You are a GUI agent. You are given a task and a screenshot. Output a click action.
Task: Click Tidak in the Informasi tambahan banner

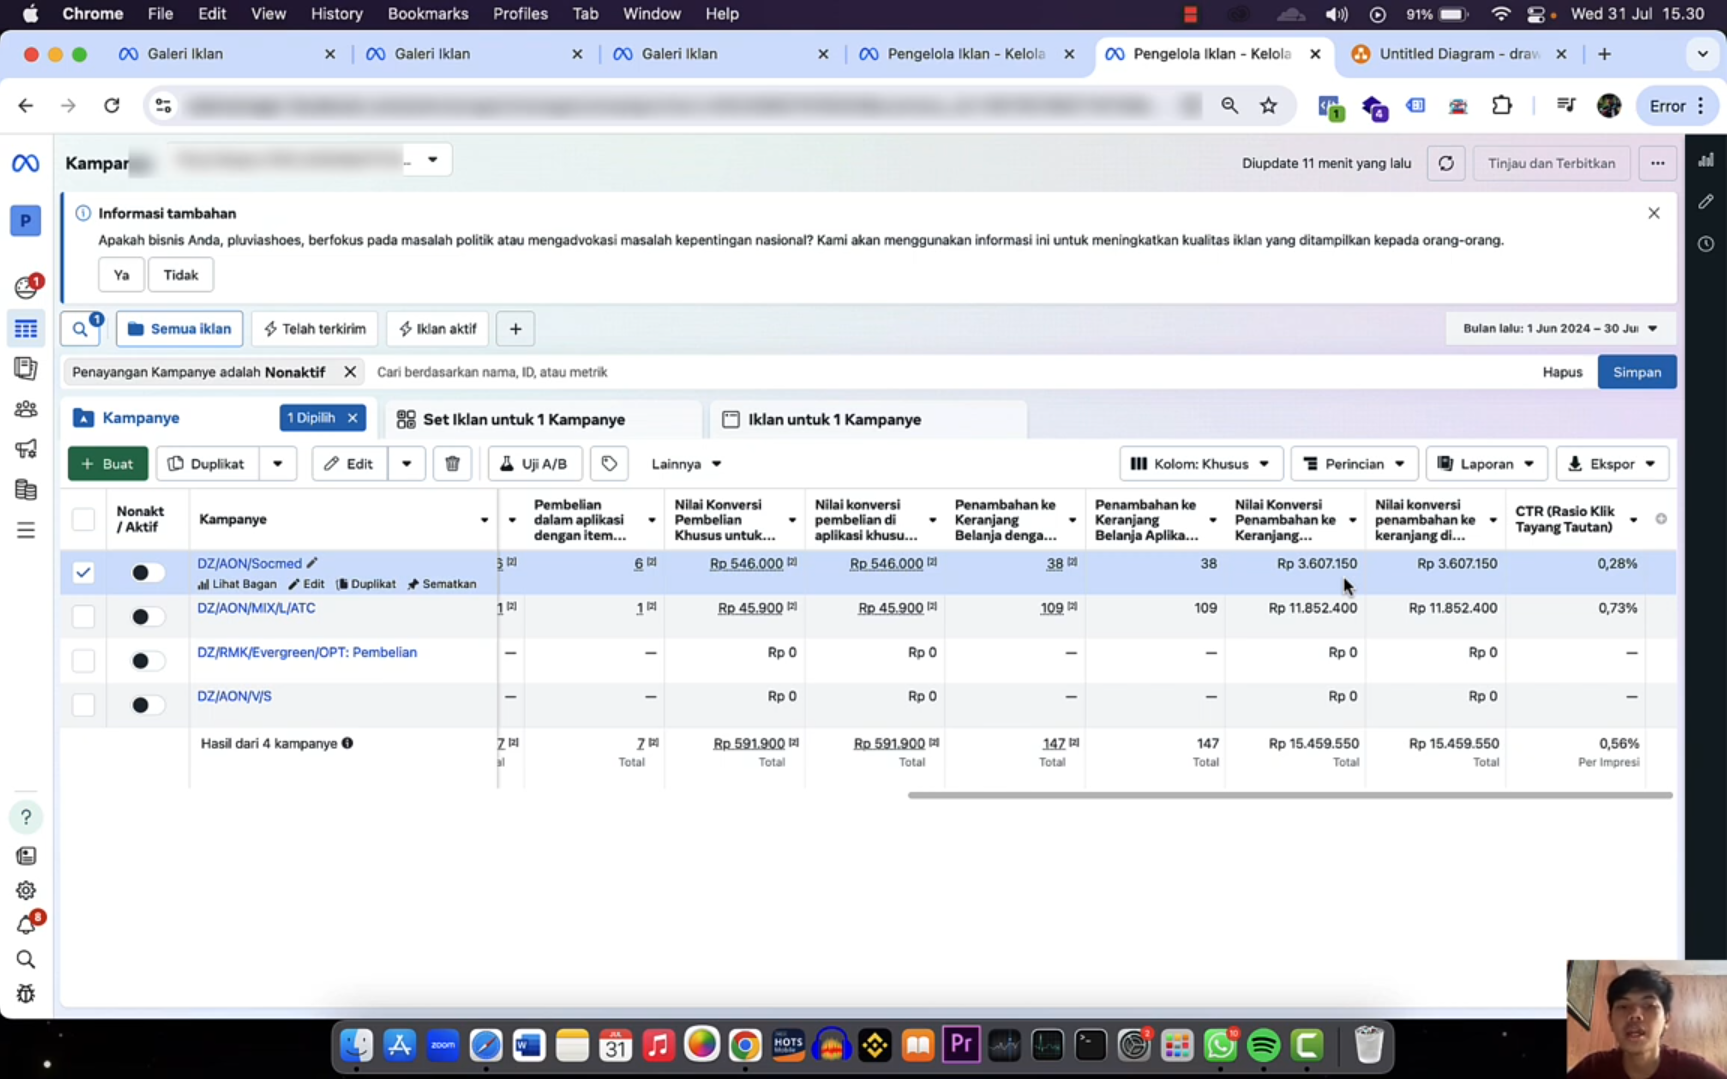pyautogui.click(x=180, y=274)
